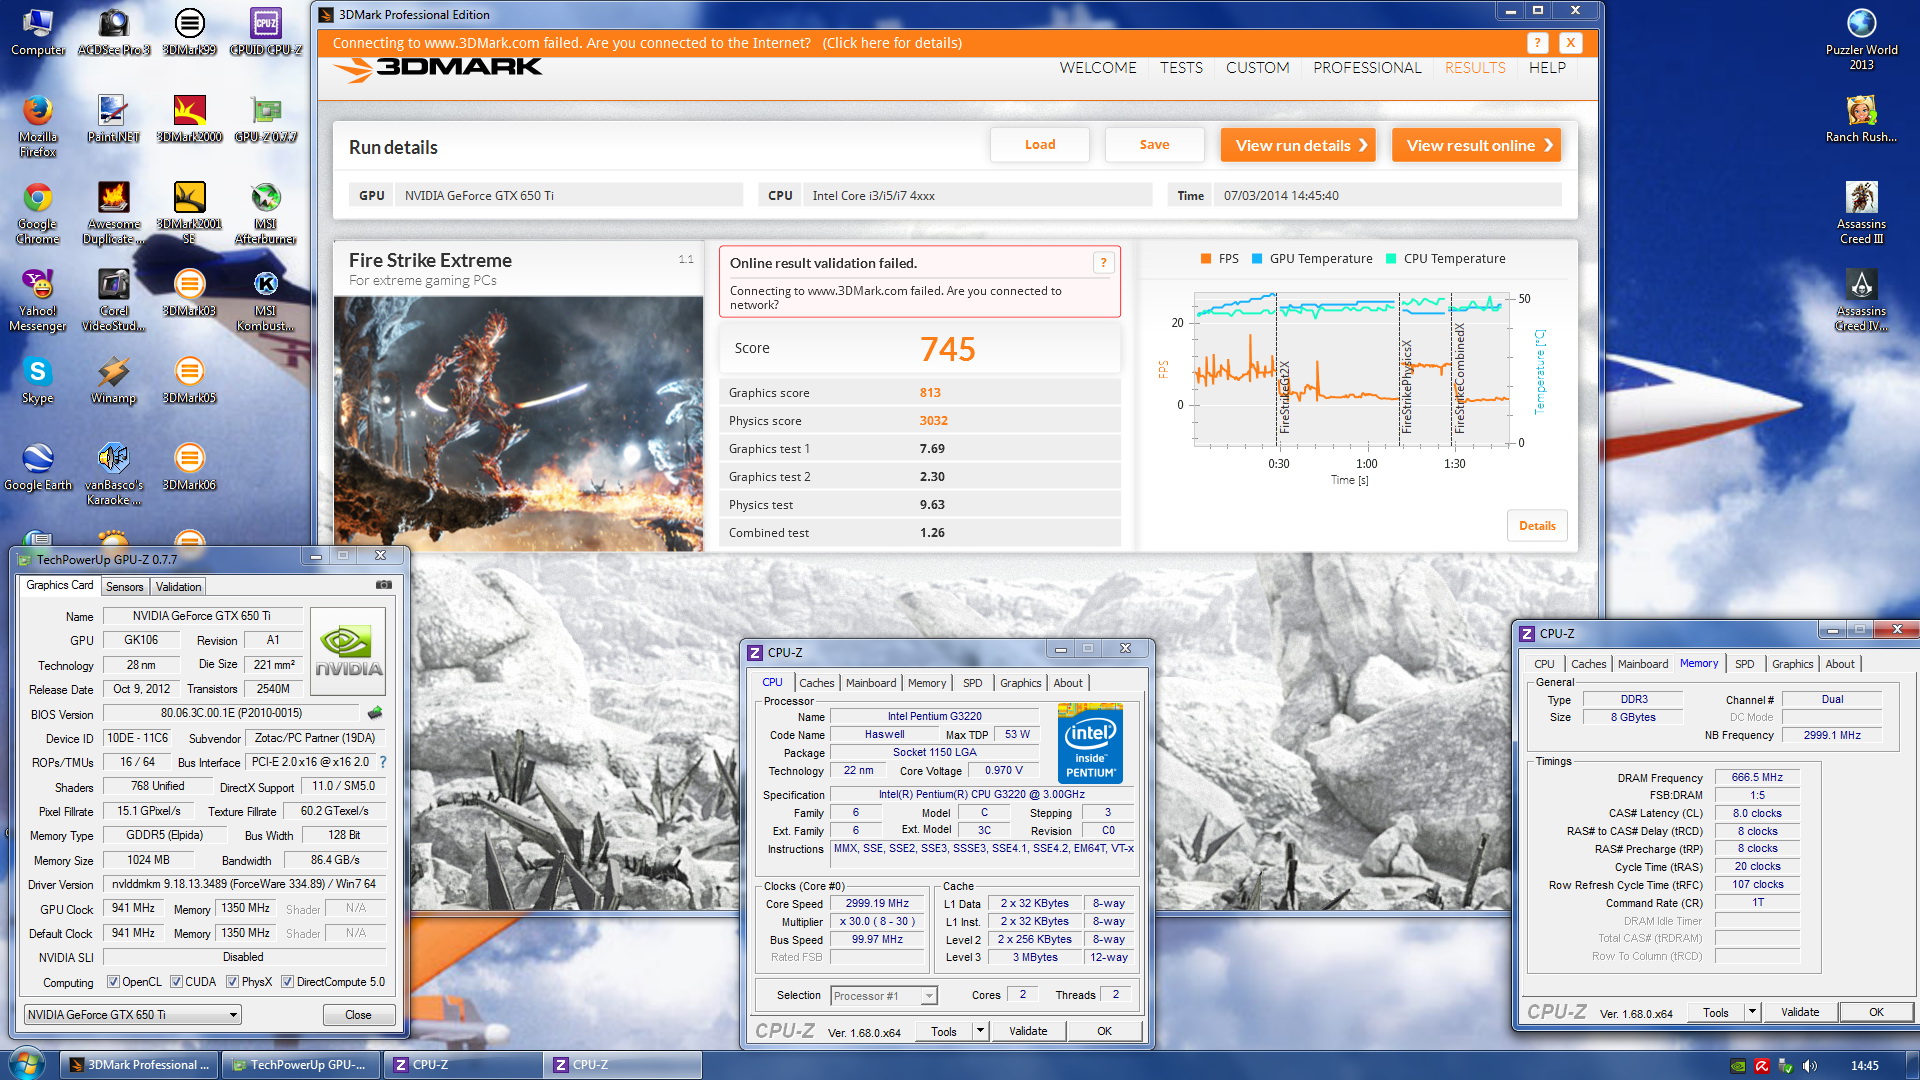Click Windows Start button
The image size is (1920, 1080).
25,1063
